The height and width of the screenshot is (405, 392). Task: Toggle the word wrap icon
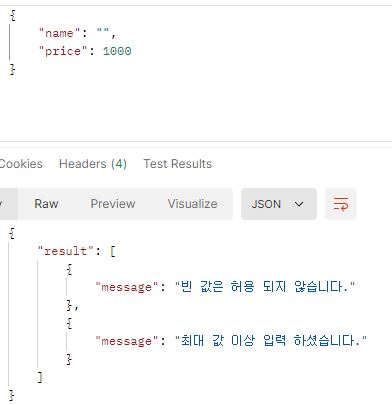tap(341, 204)
